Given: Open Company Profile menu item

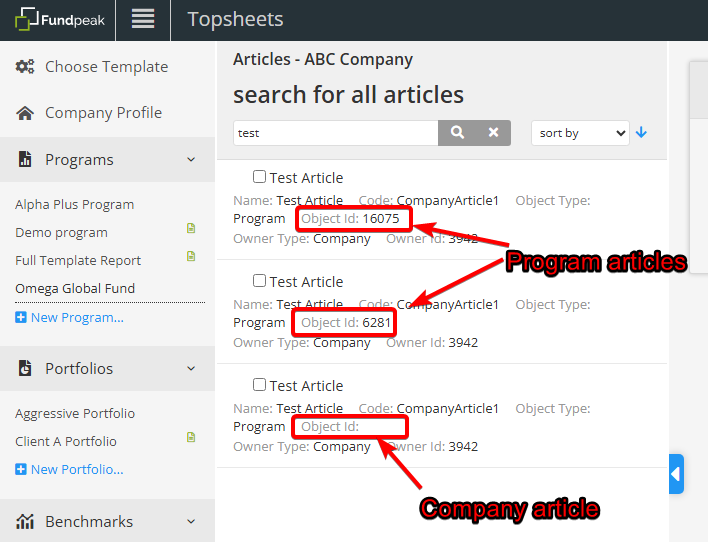Looking at the screenshot, I should (103, 113).
